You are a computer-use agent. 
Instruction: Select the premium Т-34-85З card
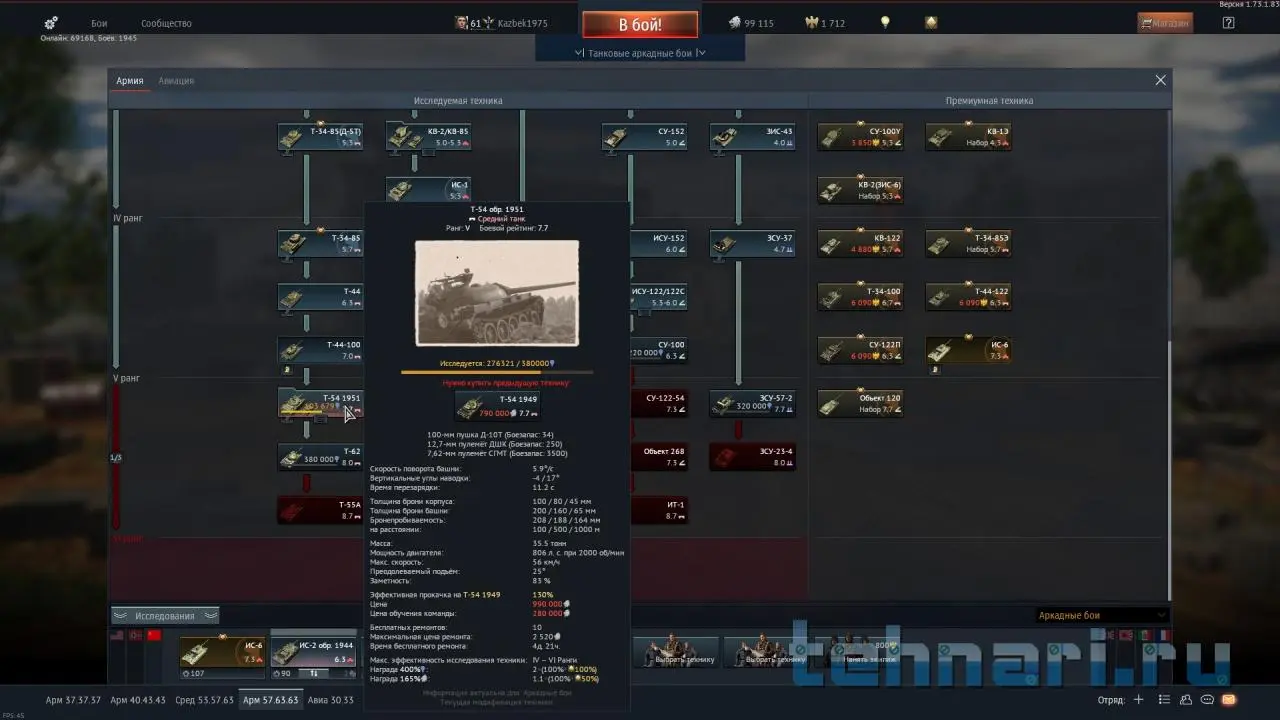(x=968, y=244)
